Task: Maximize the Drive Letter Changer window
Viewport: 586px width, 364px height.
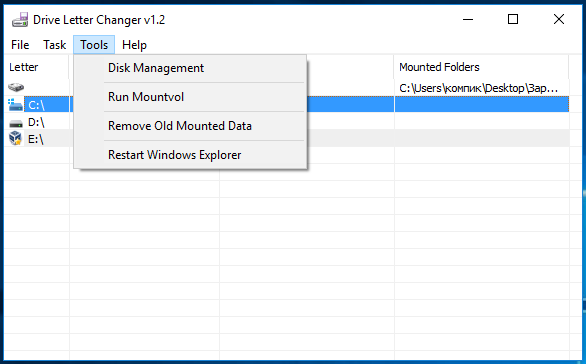Action: click(513, 19)
